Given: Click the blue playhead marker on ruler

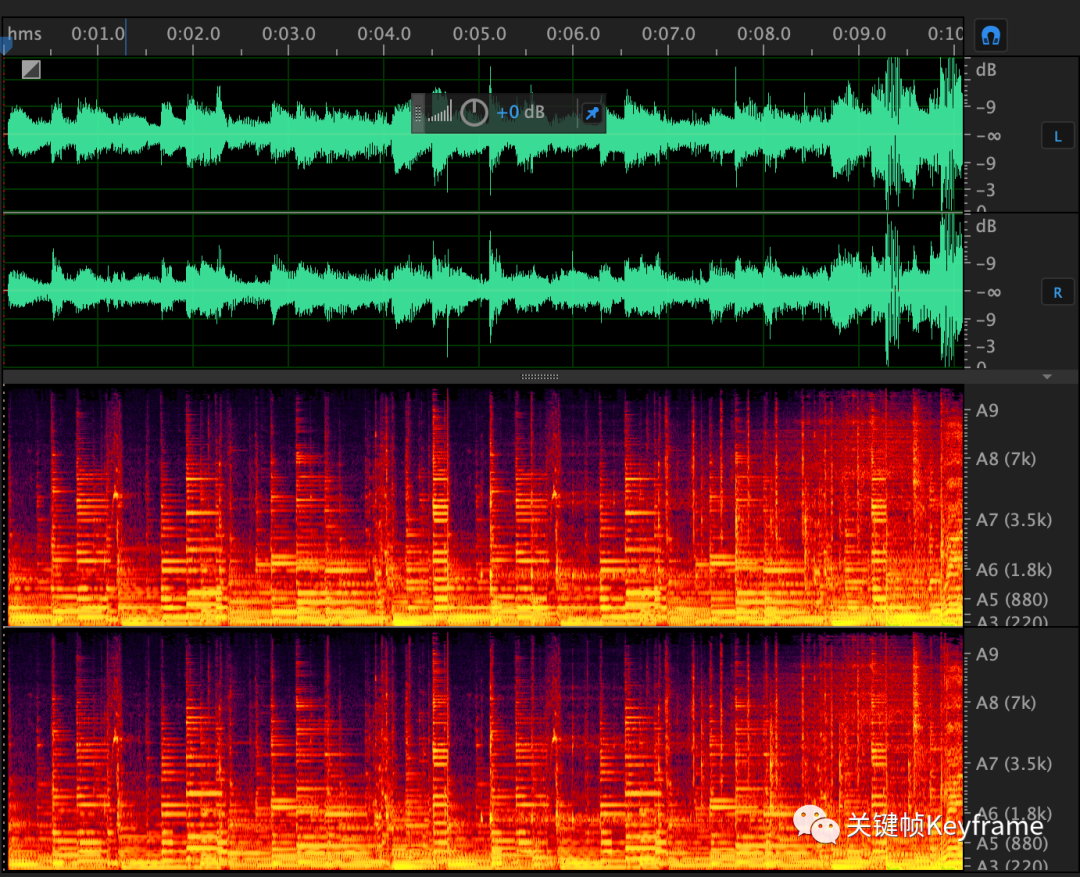Looking at the screenshot, I should pyautogui.click(x=5, y=43).
